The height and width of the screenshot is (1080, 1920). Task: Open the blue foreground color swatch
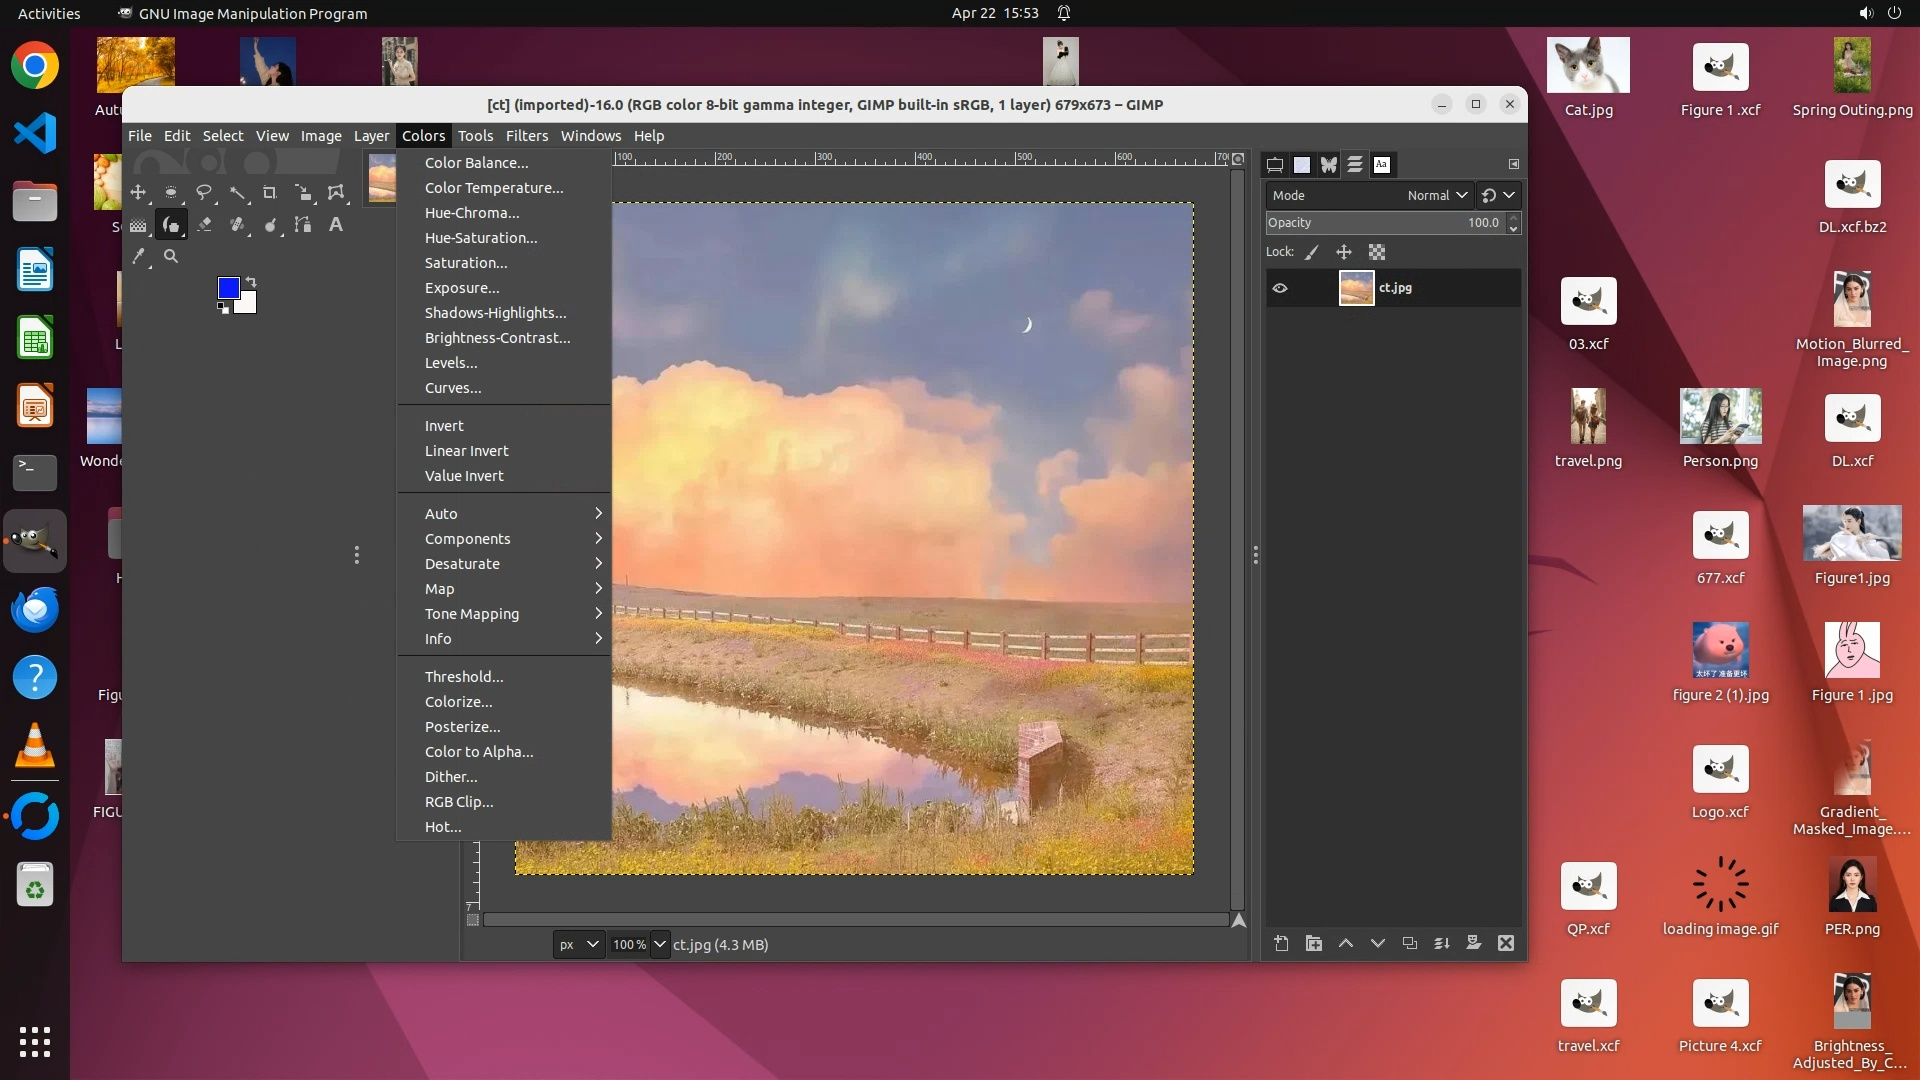coord(228,288)
